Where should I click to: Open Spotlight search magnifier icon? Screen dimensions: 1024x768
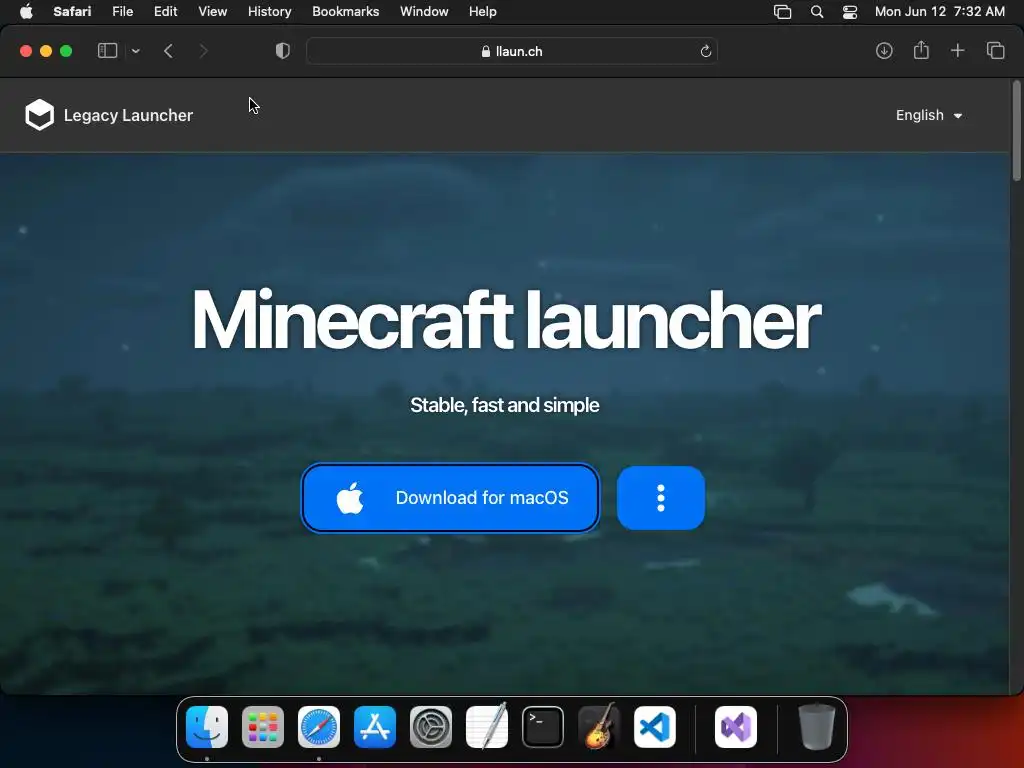coord(816,12)
